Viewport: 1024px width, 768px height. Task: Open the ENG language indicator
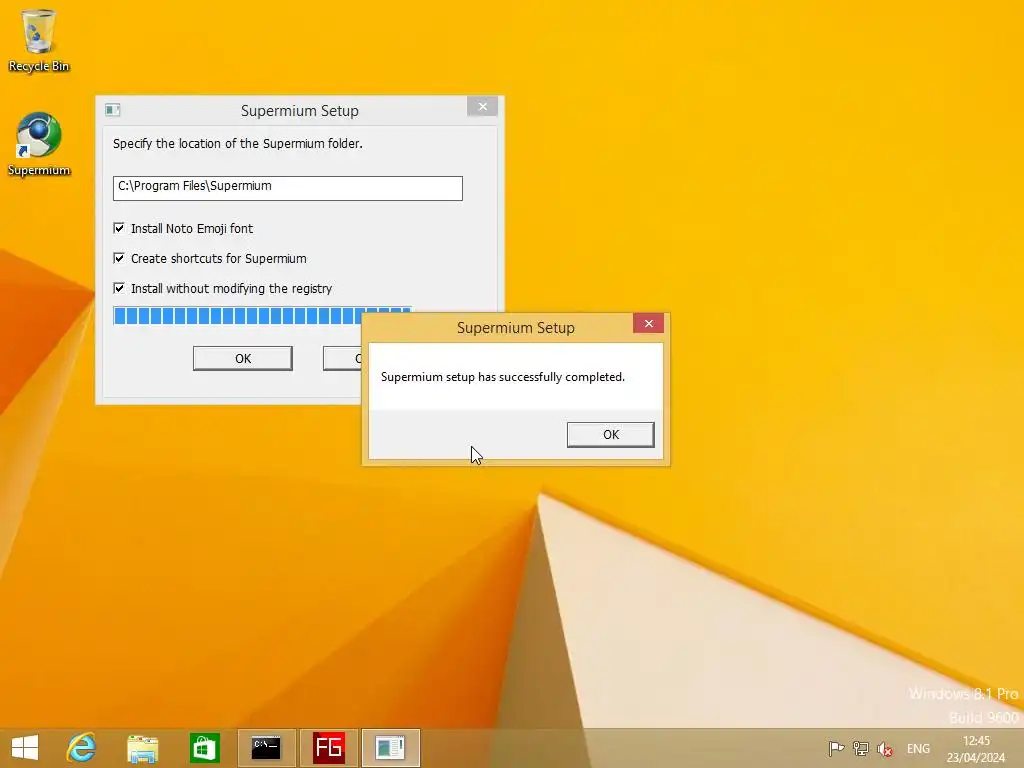[918, 749]
